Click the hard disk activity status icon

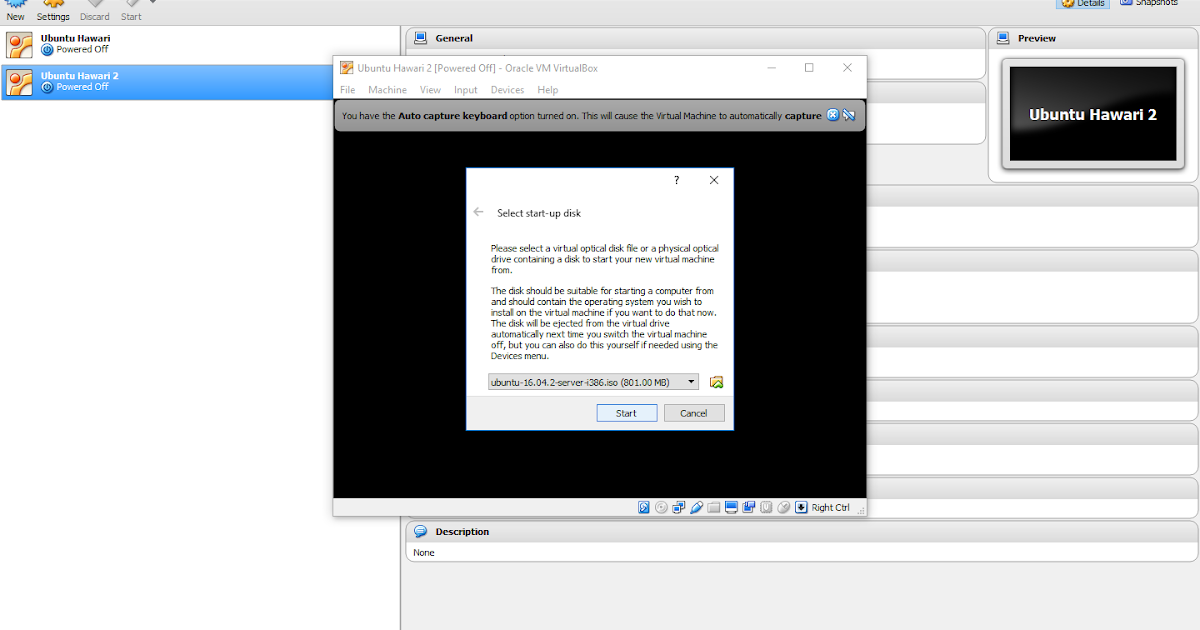pyautogui.click(x=644, y=507)
